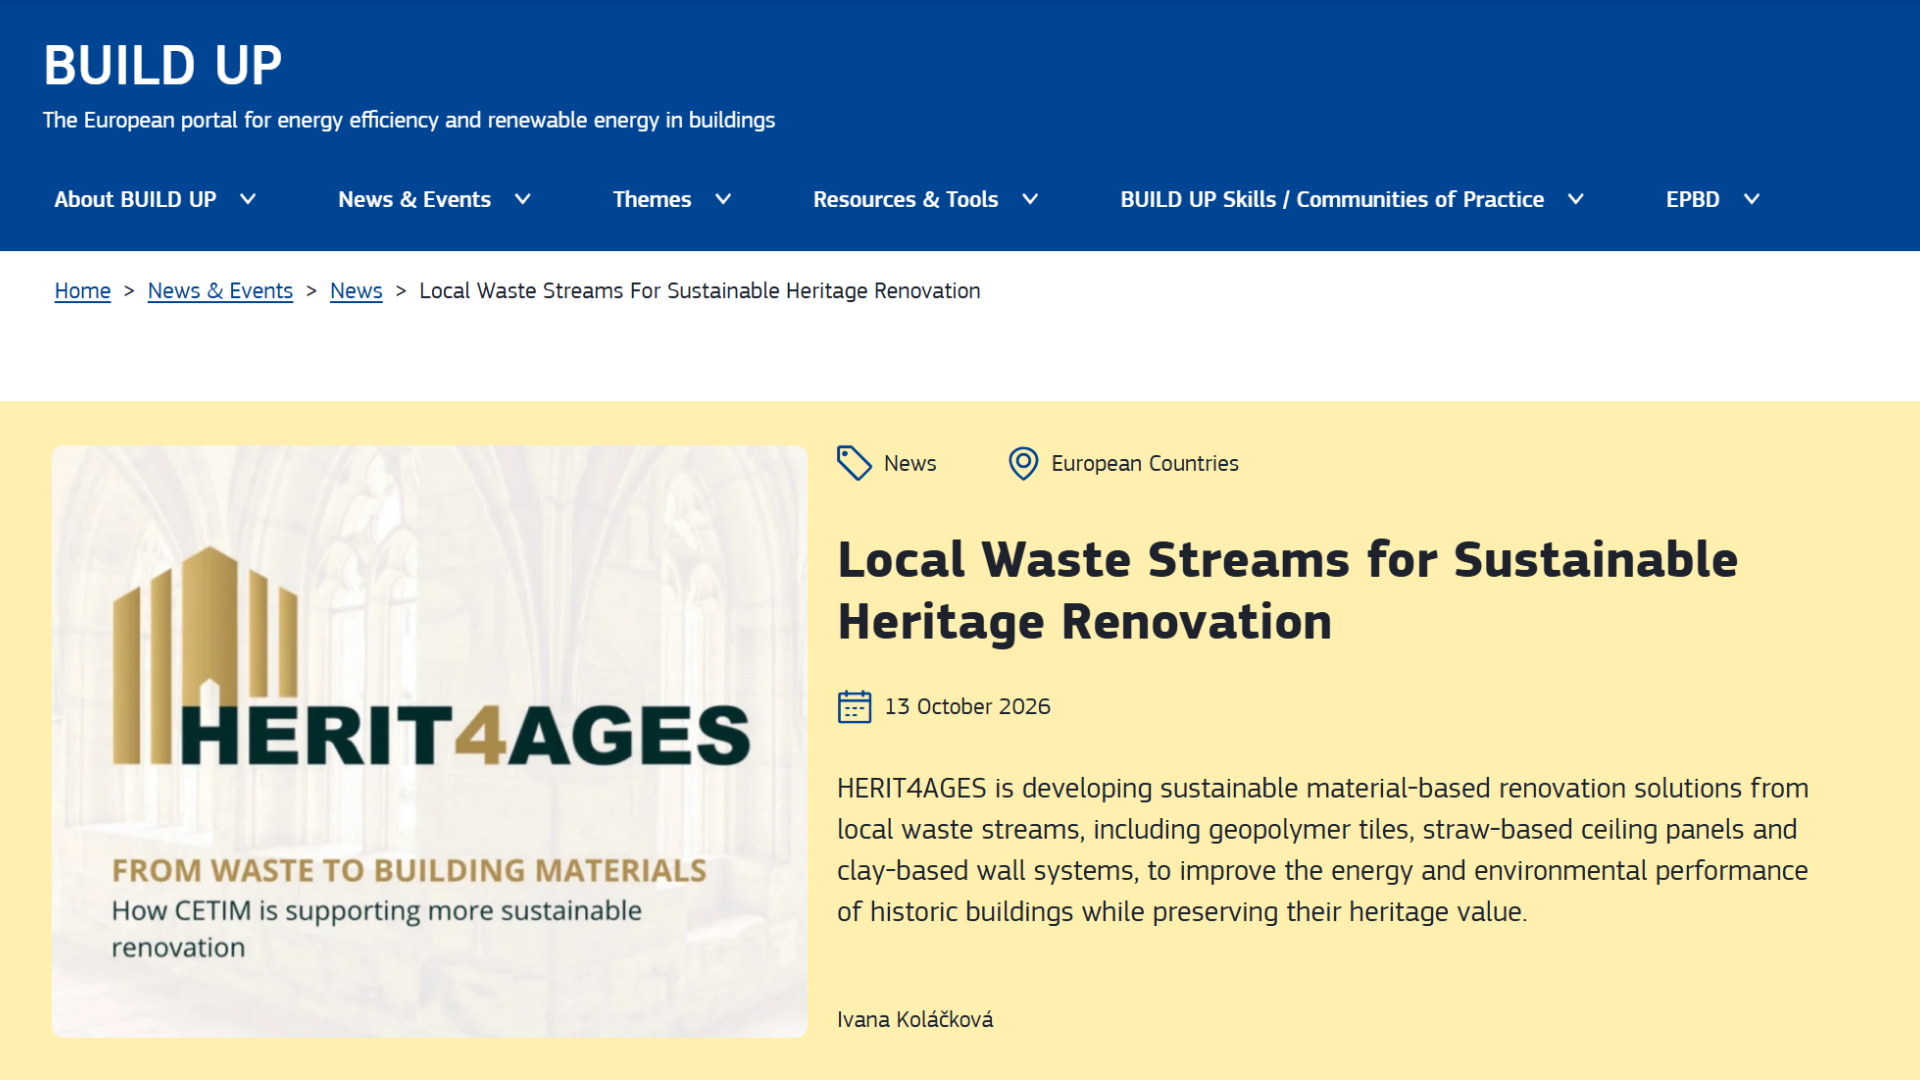This screenshot has width=1920, height=1080.
Task: Open Resources & Tools in navigation
Action: tap(905, 199)
